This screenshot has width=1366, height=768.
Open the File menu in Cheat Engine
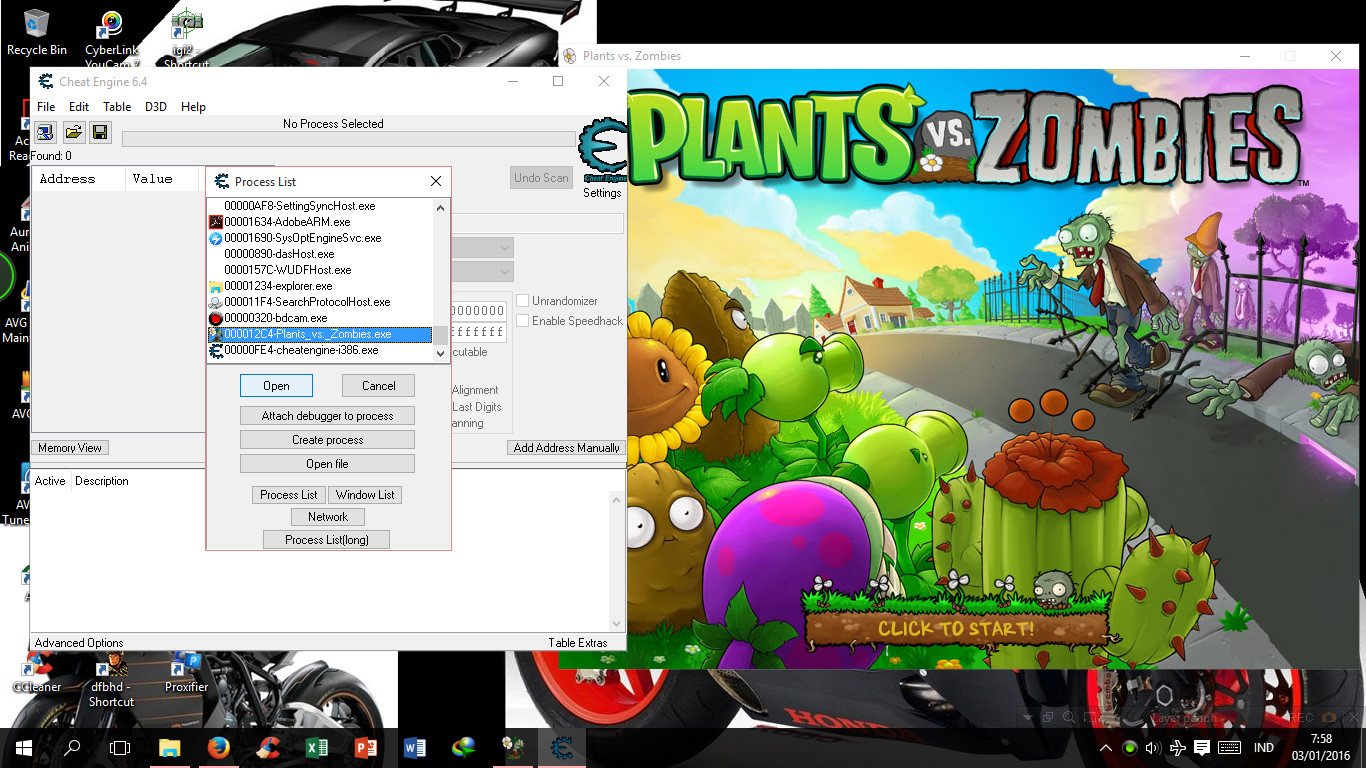click(x=46, y=107)
